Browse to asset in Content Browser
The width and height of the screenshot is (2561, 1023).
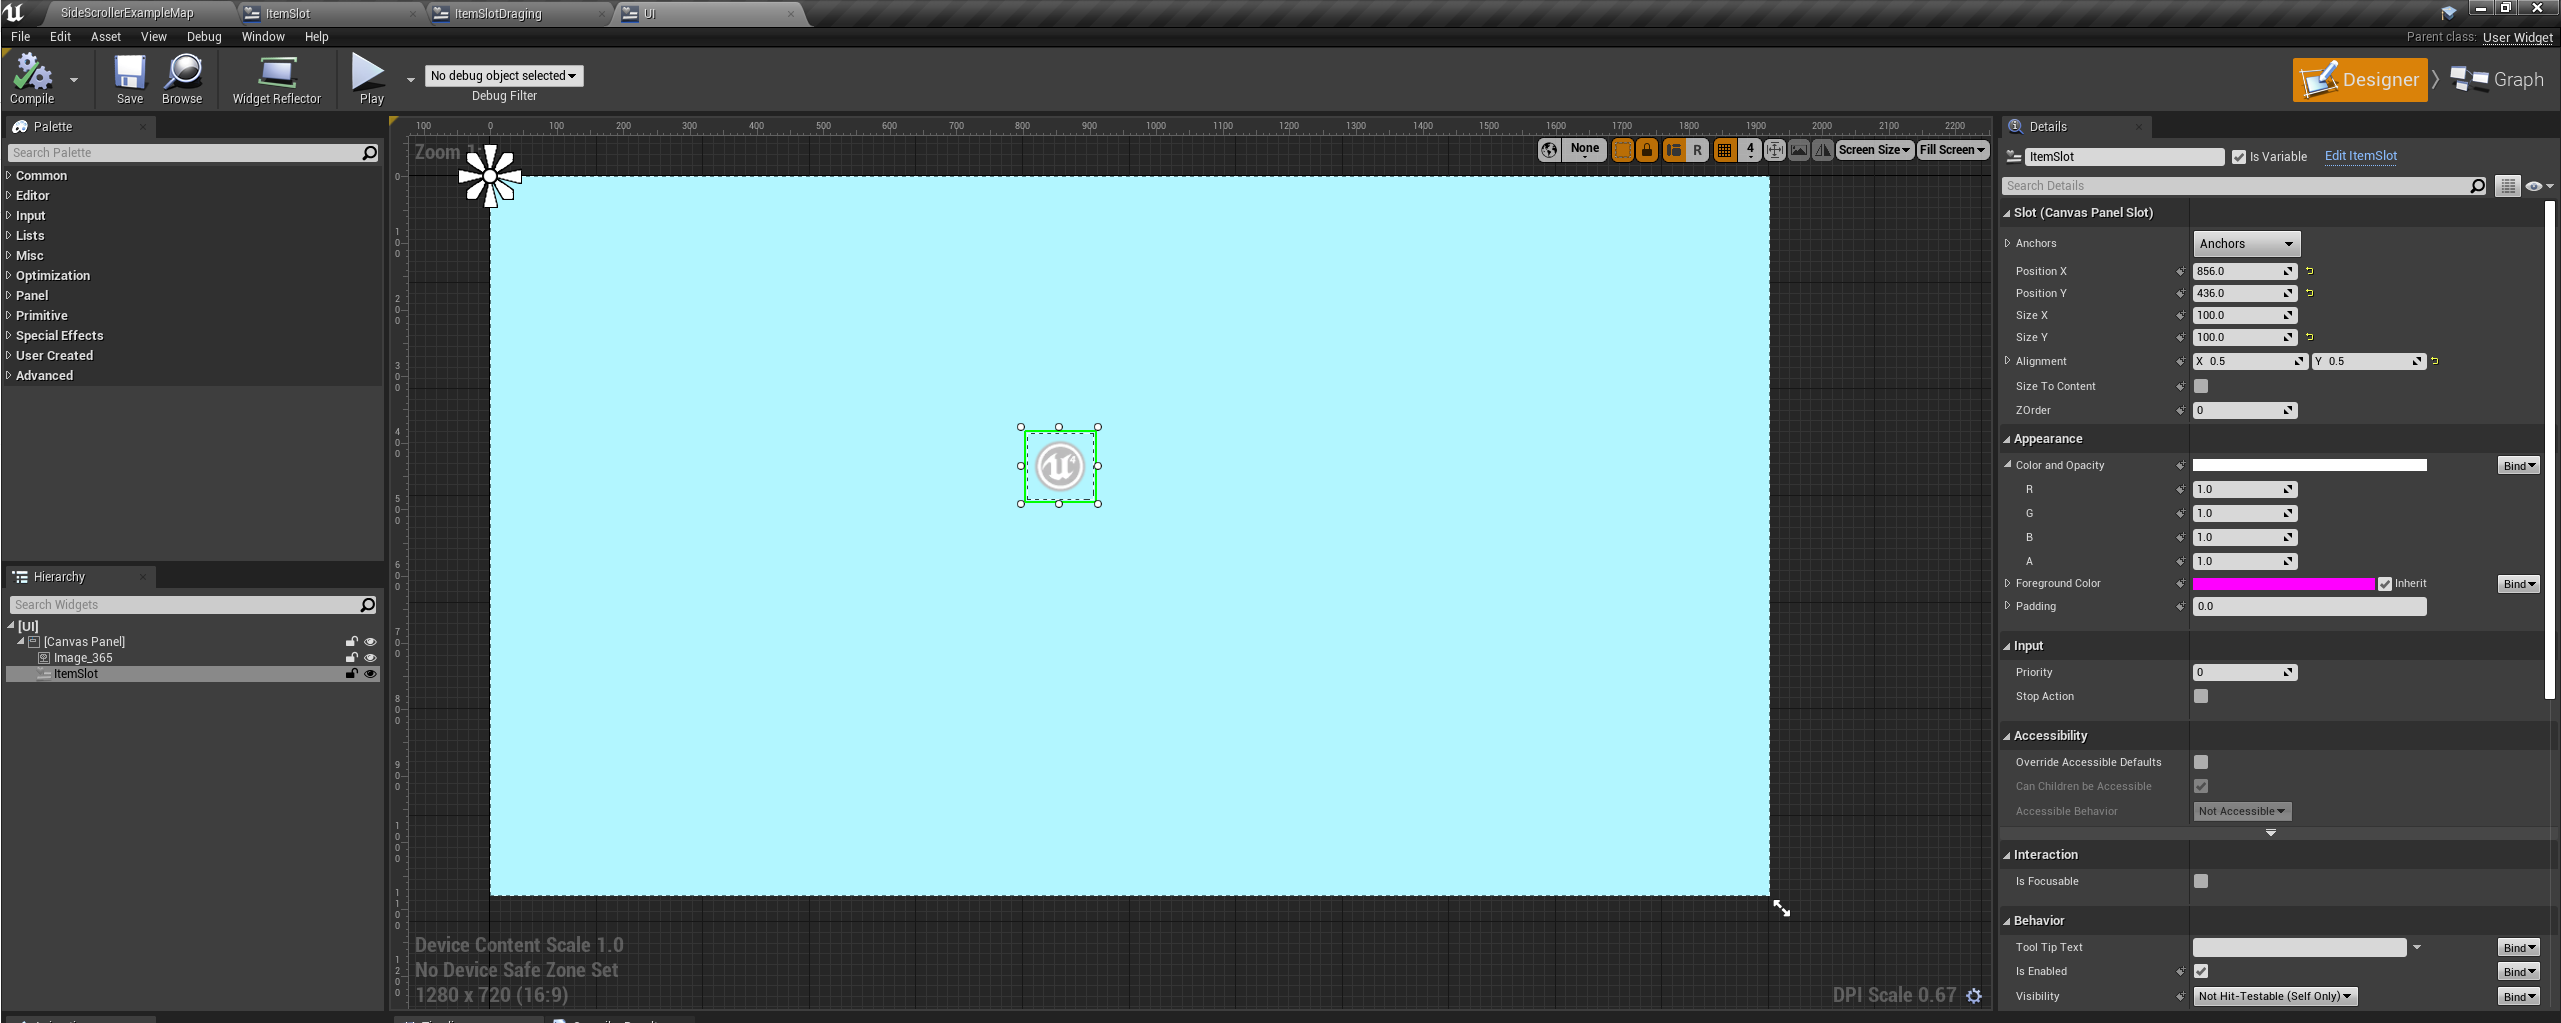click(x=182, y=79)
